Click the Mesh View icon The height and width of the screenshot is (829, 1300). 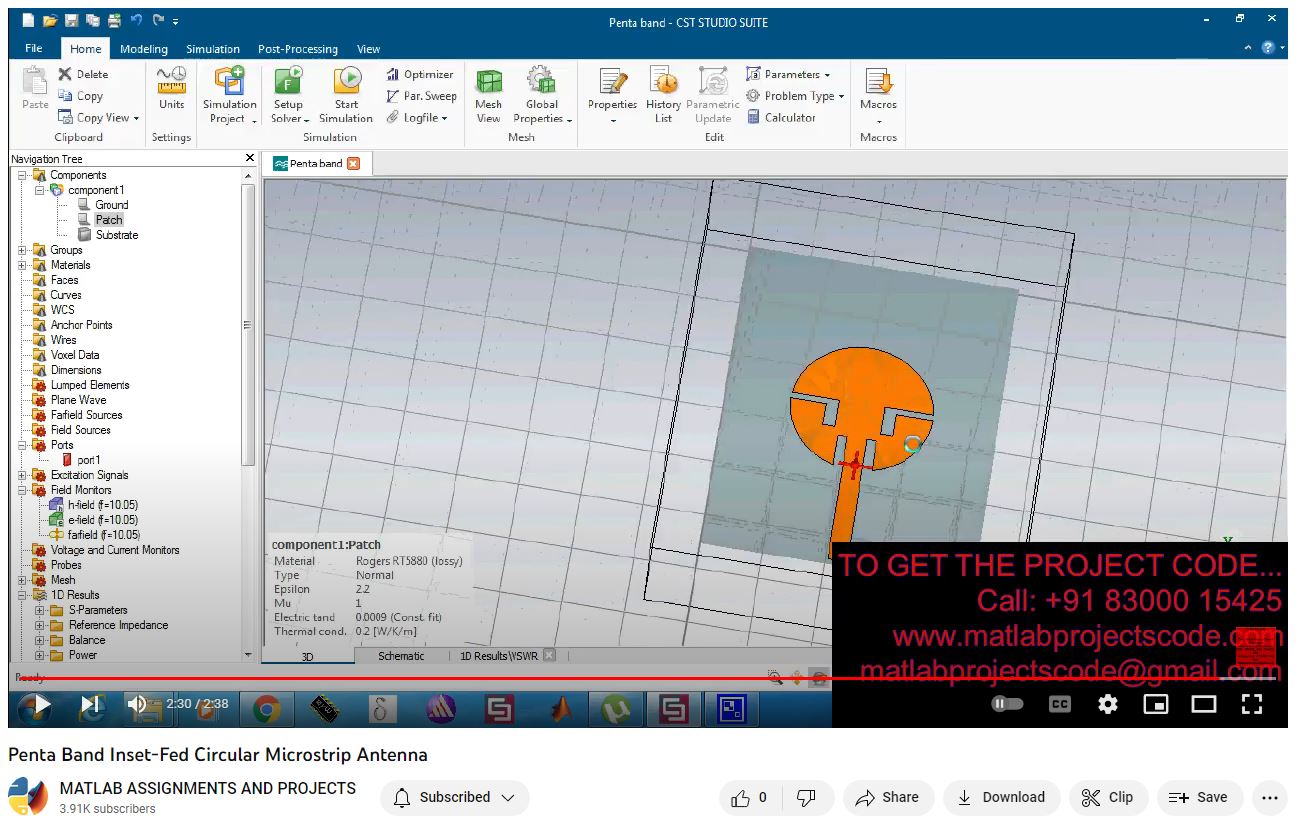488,84
